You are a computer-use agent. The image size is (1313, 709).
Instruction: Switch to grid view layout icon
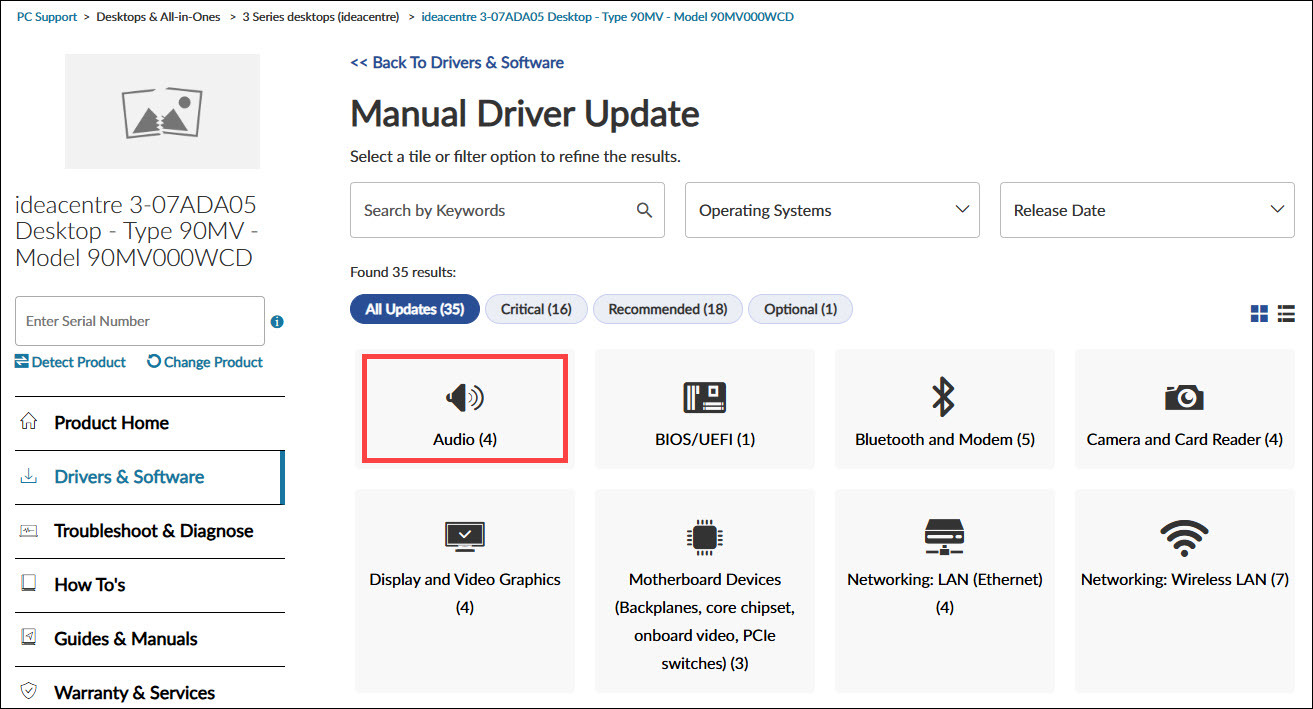click(x=1259, y=314)
